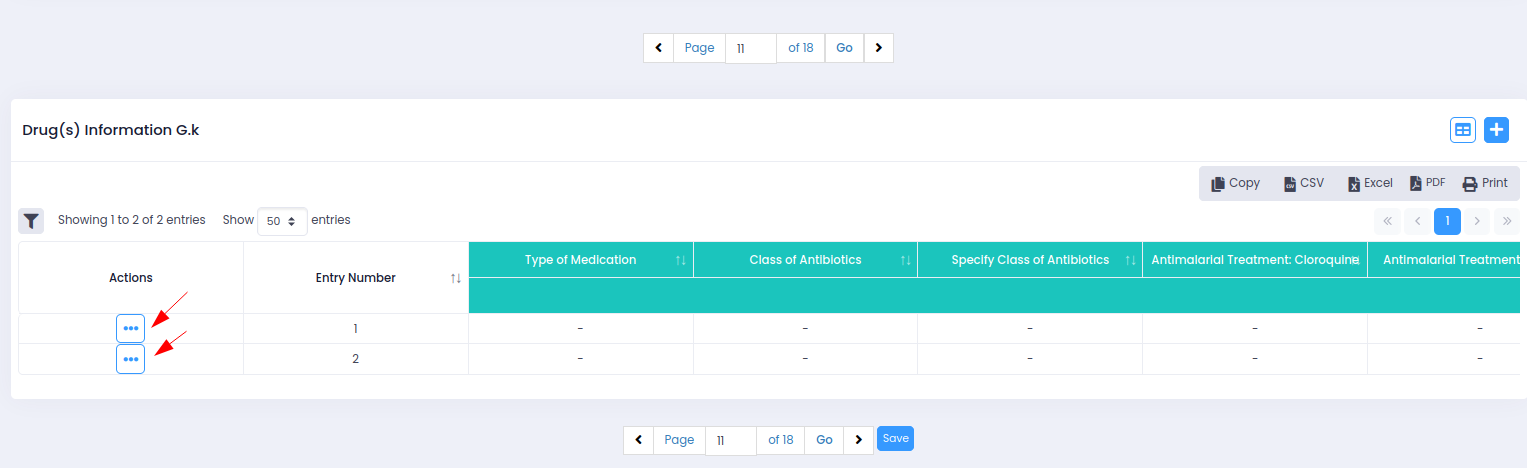
Task: Click the filter funnel icon
Action: 31,221
